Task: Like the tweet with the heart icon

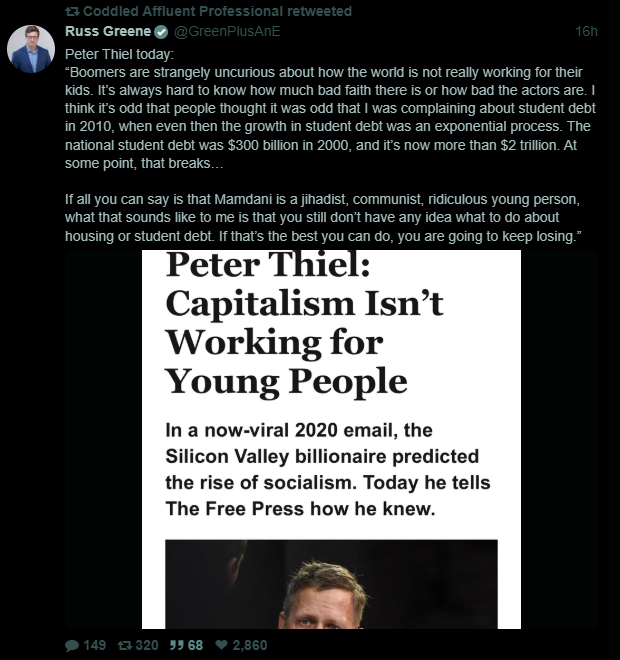Action: (220, 645)
